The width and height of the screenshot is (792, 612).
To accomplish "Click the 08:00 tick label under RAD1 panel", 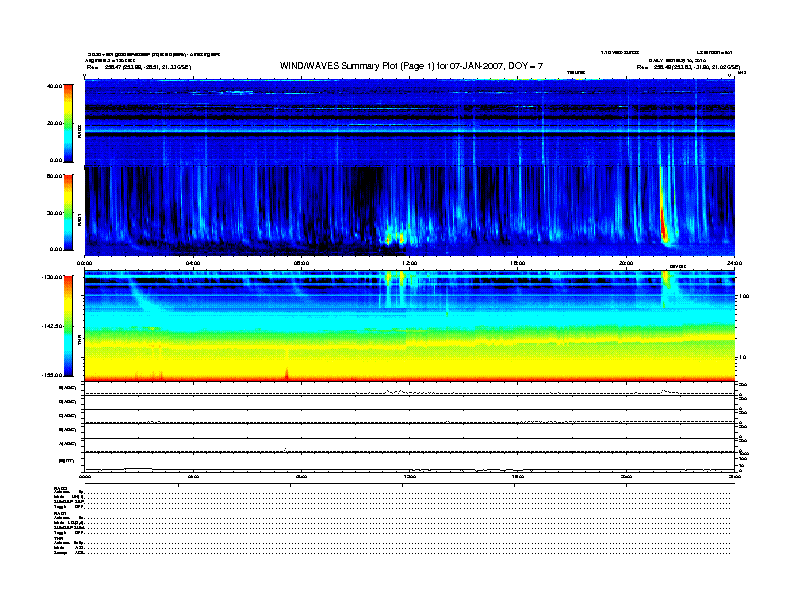I will pos(301,263).
